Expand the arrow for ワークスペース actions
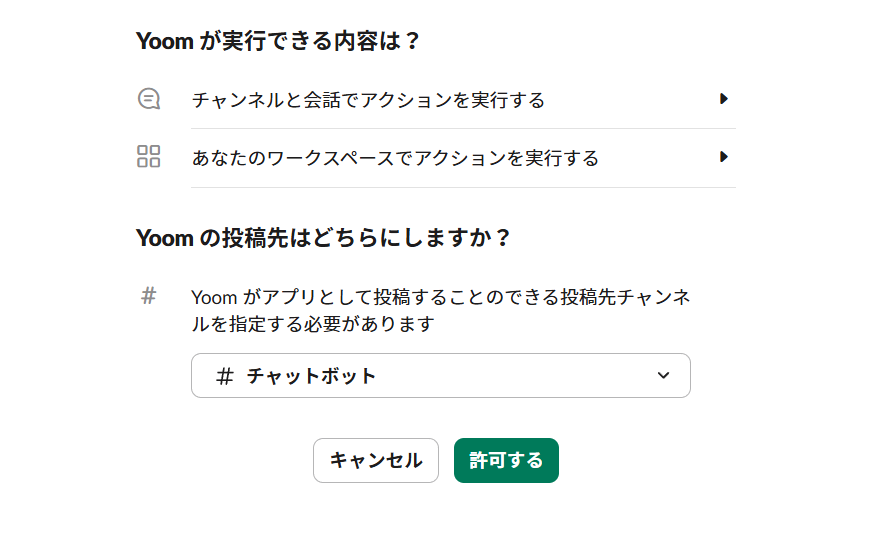 [724, 157]
